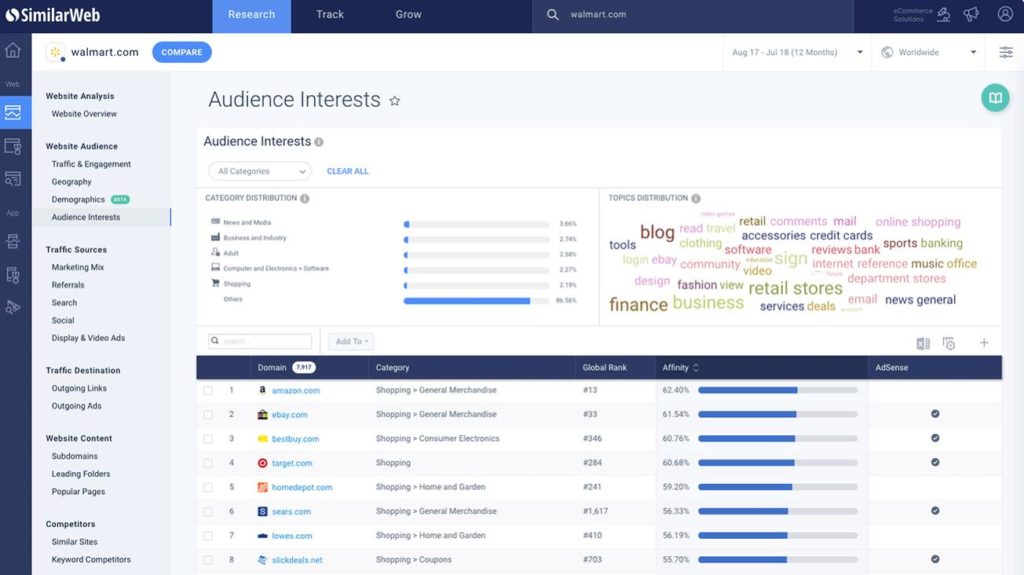The image size is (1024, 575).
Task: Open Traffic & Engagement in sidebar
Action: (x=91, y=164)
